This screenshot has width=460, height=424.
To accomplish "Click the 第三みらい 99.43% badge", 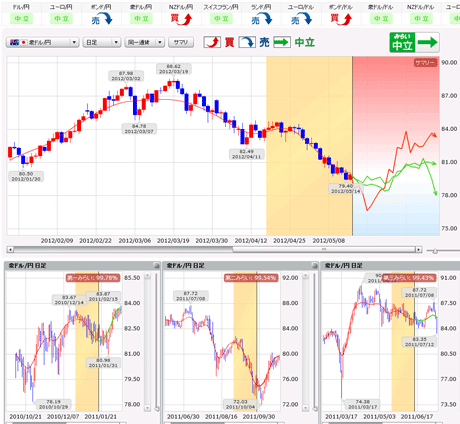I will [x=409, y=278].
